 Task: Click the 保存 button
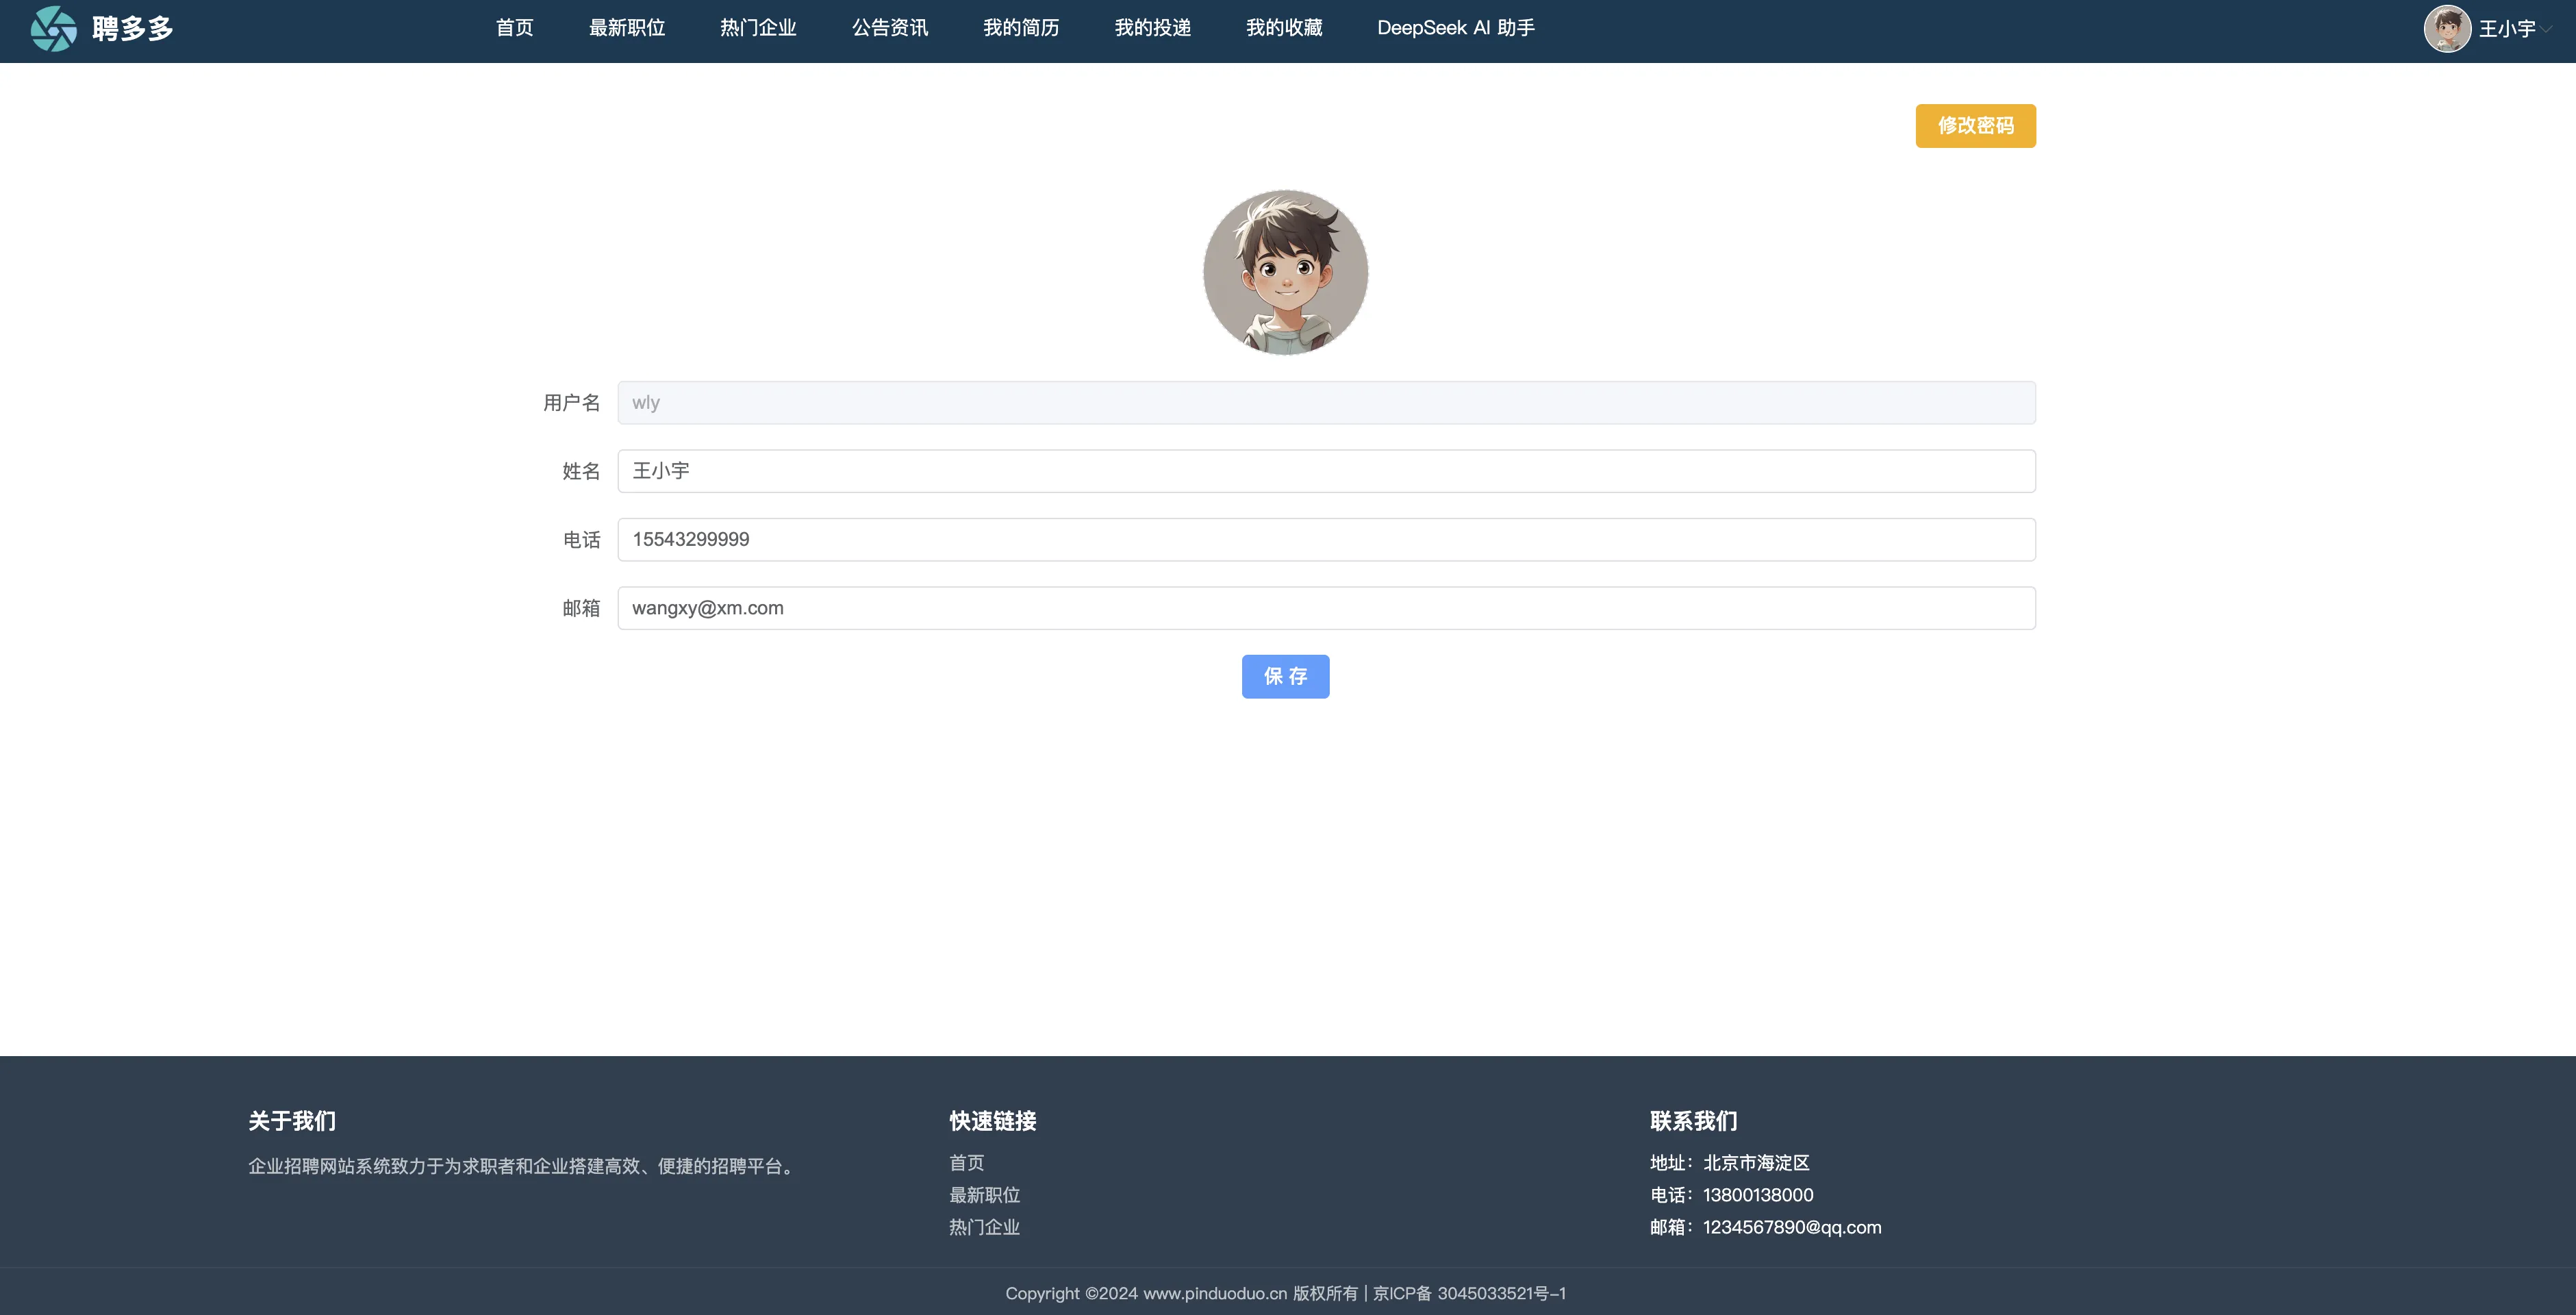coord(1285,677)
